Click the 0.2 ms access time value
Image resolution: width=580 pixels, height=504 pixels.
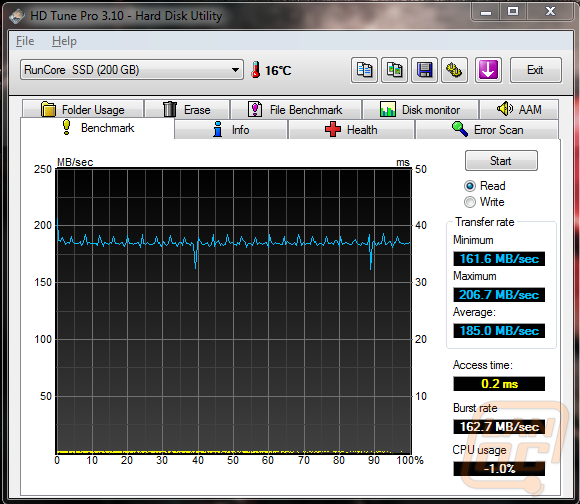pyautogui.click(x=499, y=383)
